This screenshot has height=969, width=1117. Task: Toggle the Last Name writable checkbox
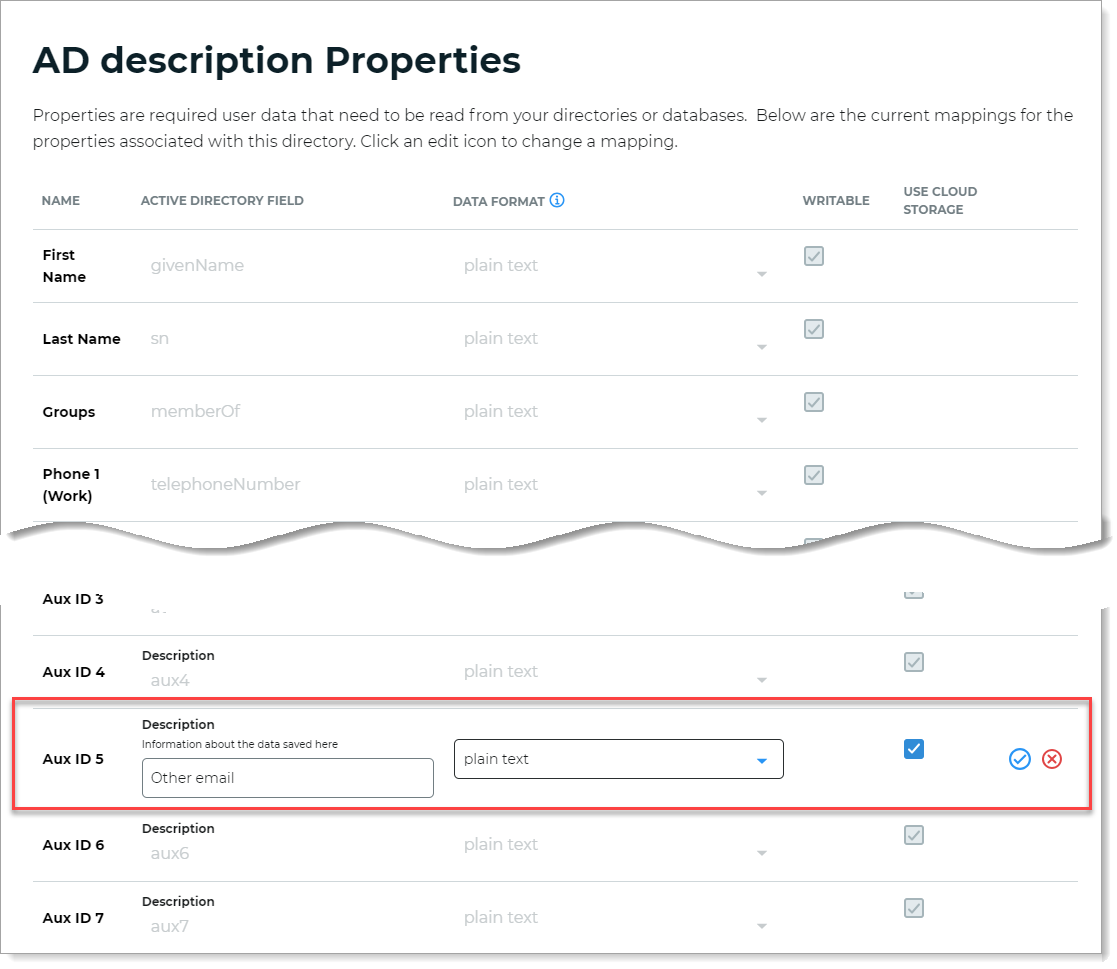coord(814,329)
